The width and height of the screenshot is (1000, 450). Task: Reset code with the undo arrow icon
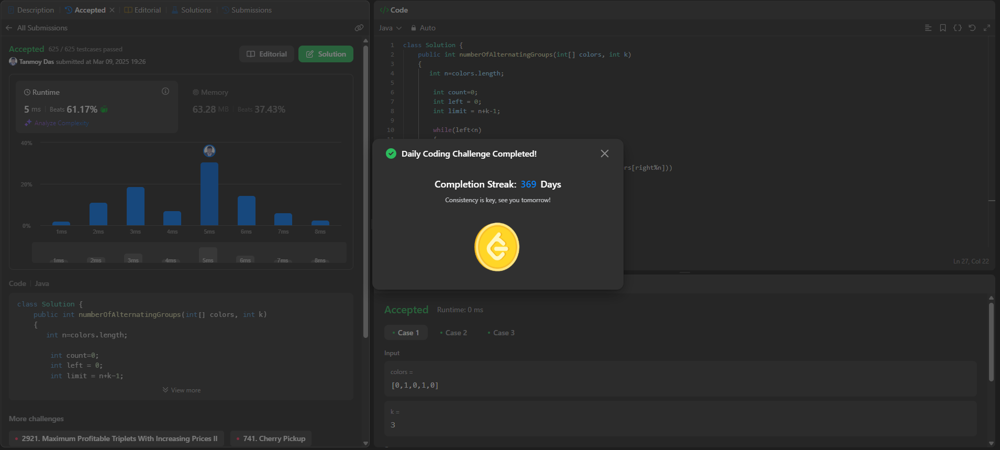[972, 28]
